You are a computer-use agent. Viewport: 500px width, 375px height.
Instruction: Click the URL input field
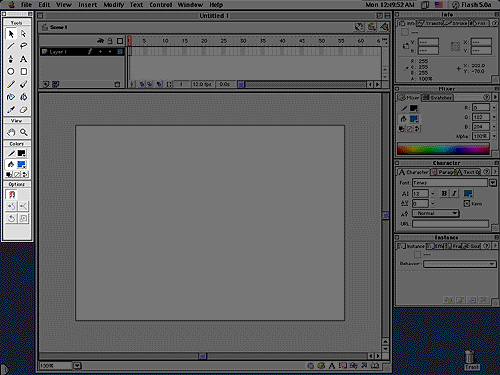(450, 224)
